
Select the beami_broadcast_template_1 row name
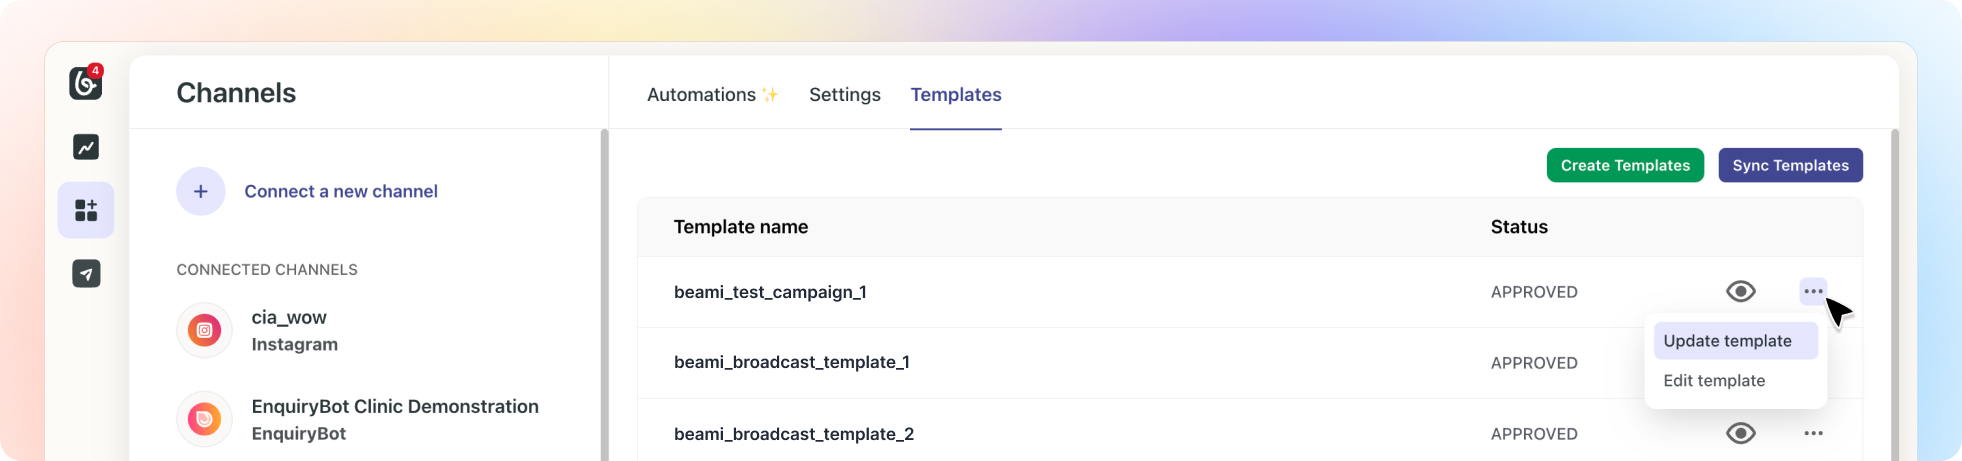(x=791, y=362)
